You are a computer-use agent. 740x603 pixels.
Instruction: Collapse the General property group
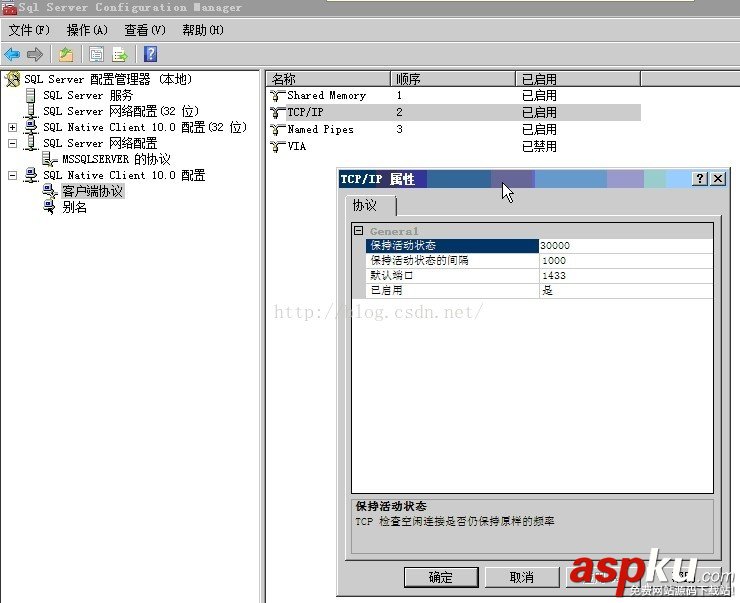(359, 231)
